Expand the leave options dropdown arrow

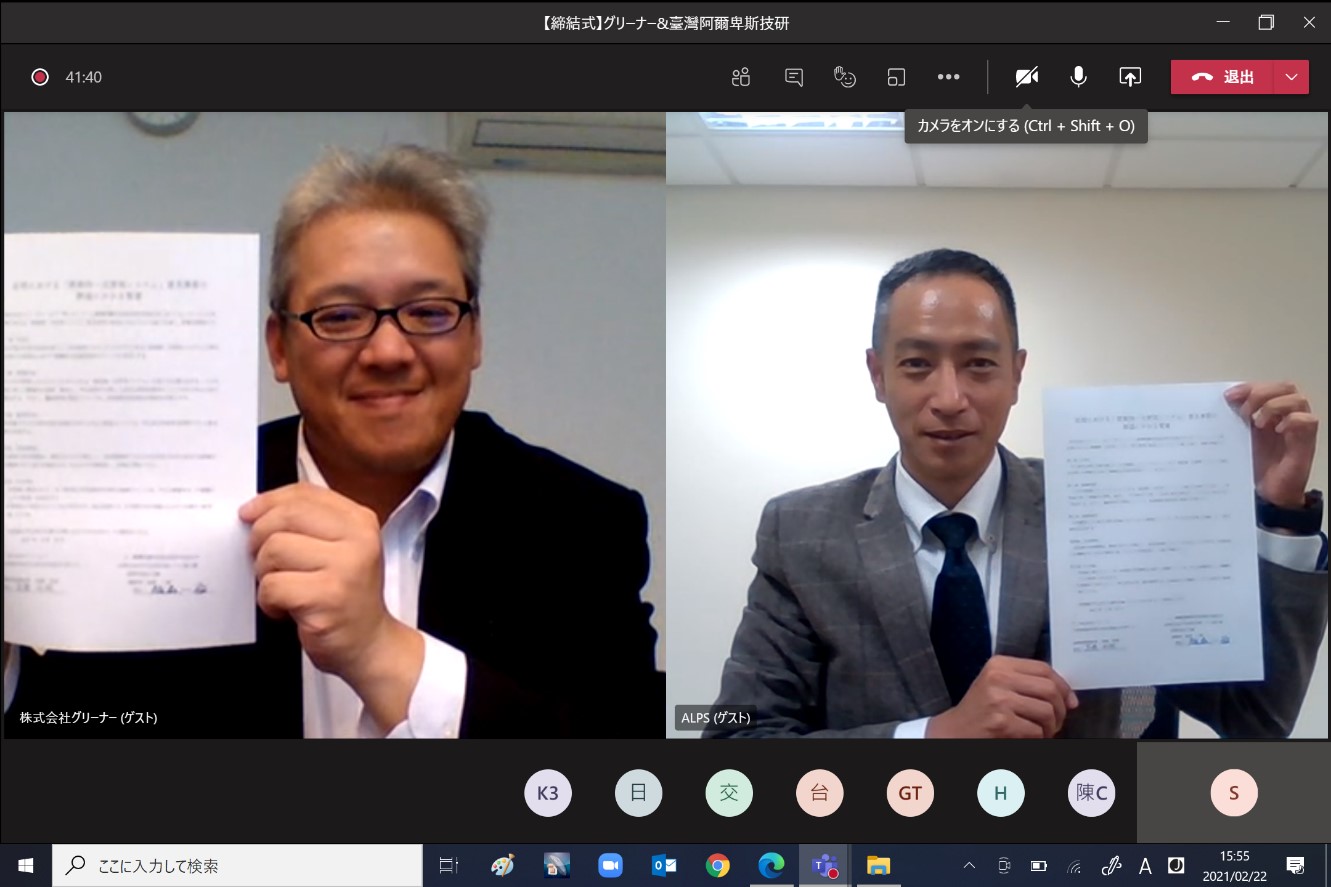(x=1291, y=77)
